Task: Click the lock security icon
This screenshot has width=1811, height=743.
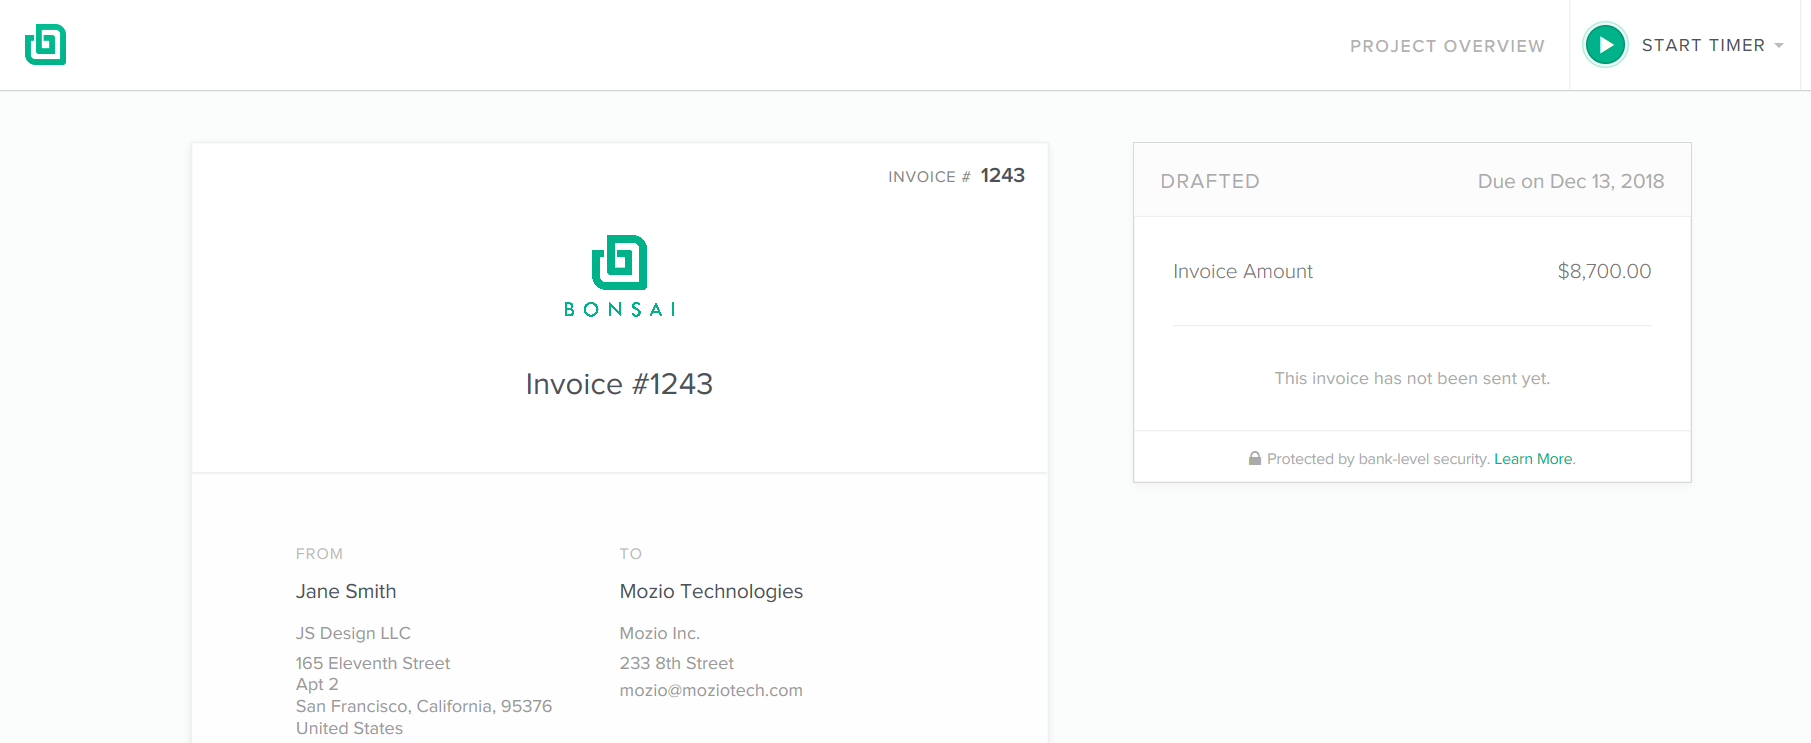Action: pyautogui.click(x=1255, y=458)
